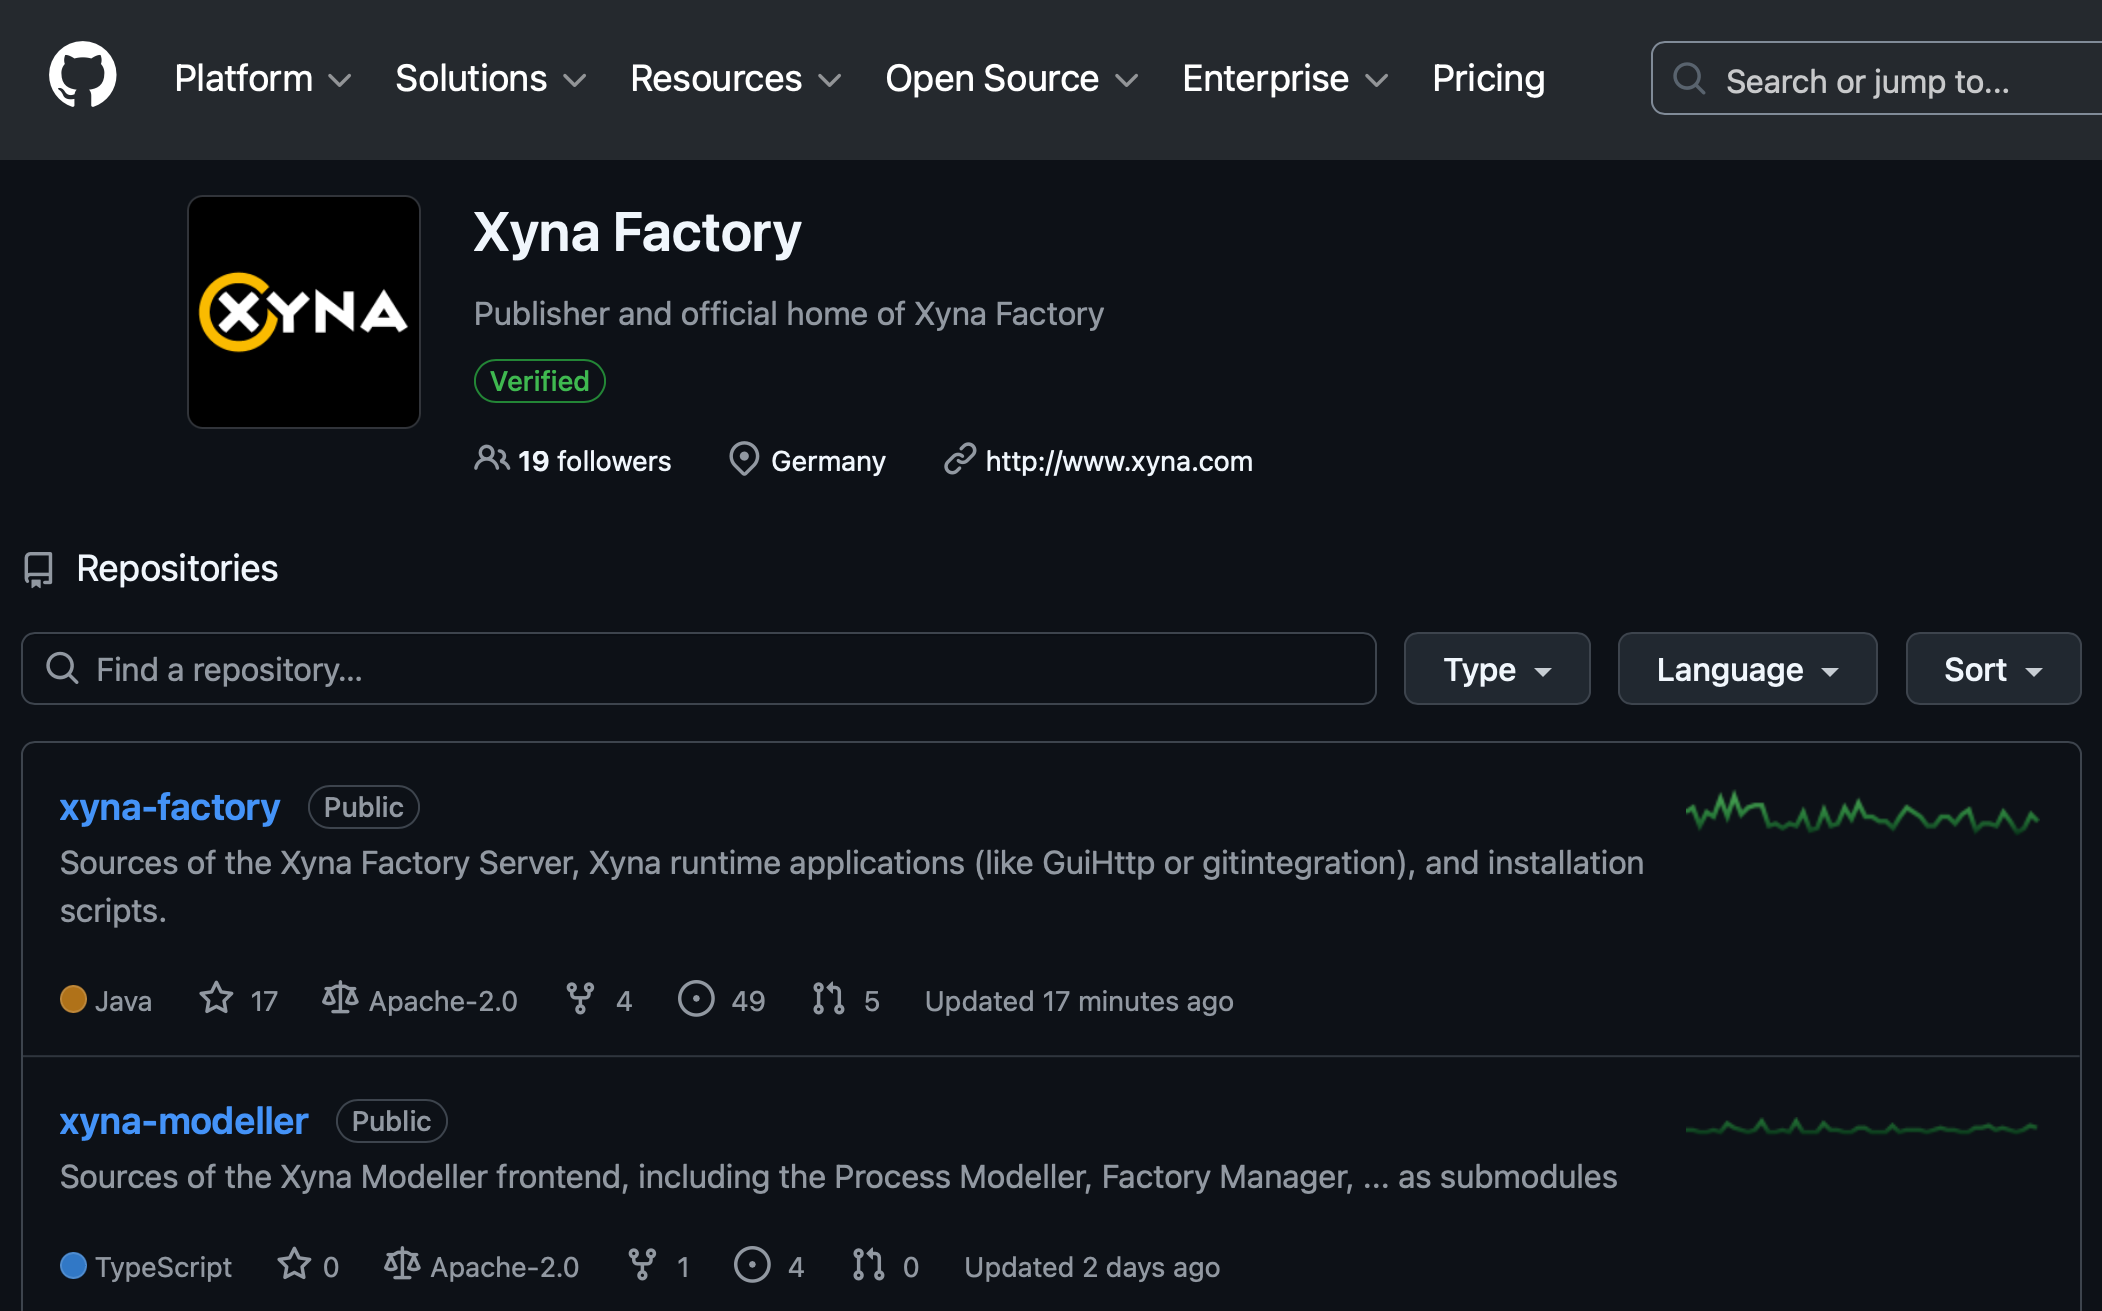2102x1311 pixels.
Task: Click the xyna-modeller fork icon
Action: (x=642, y=1264)
